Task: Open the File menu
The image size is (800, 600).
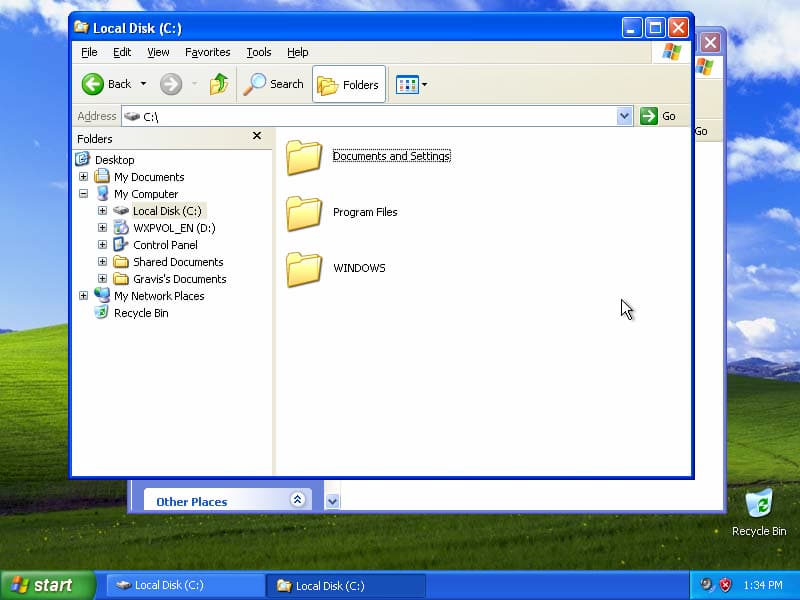Action: pos(89,52)
